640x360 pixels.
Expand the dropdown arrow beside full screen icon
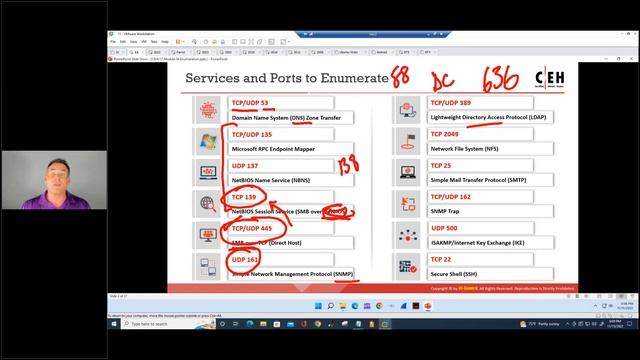(289, 42)
